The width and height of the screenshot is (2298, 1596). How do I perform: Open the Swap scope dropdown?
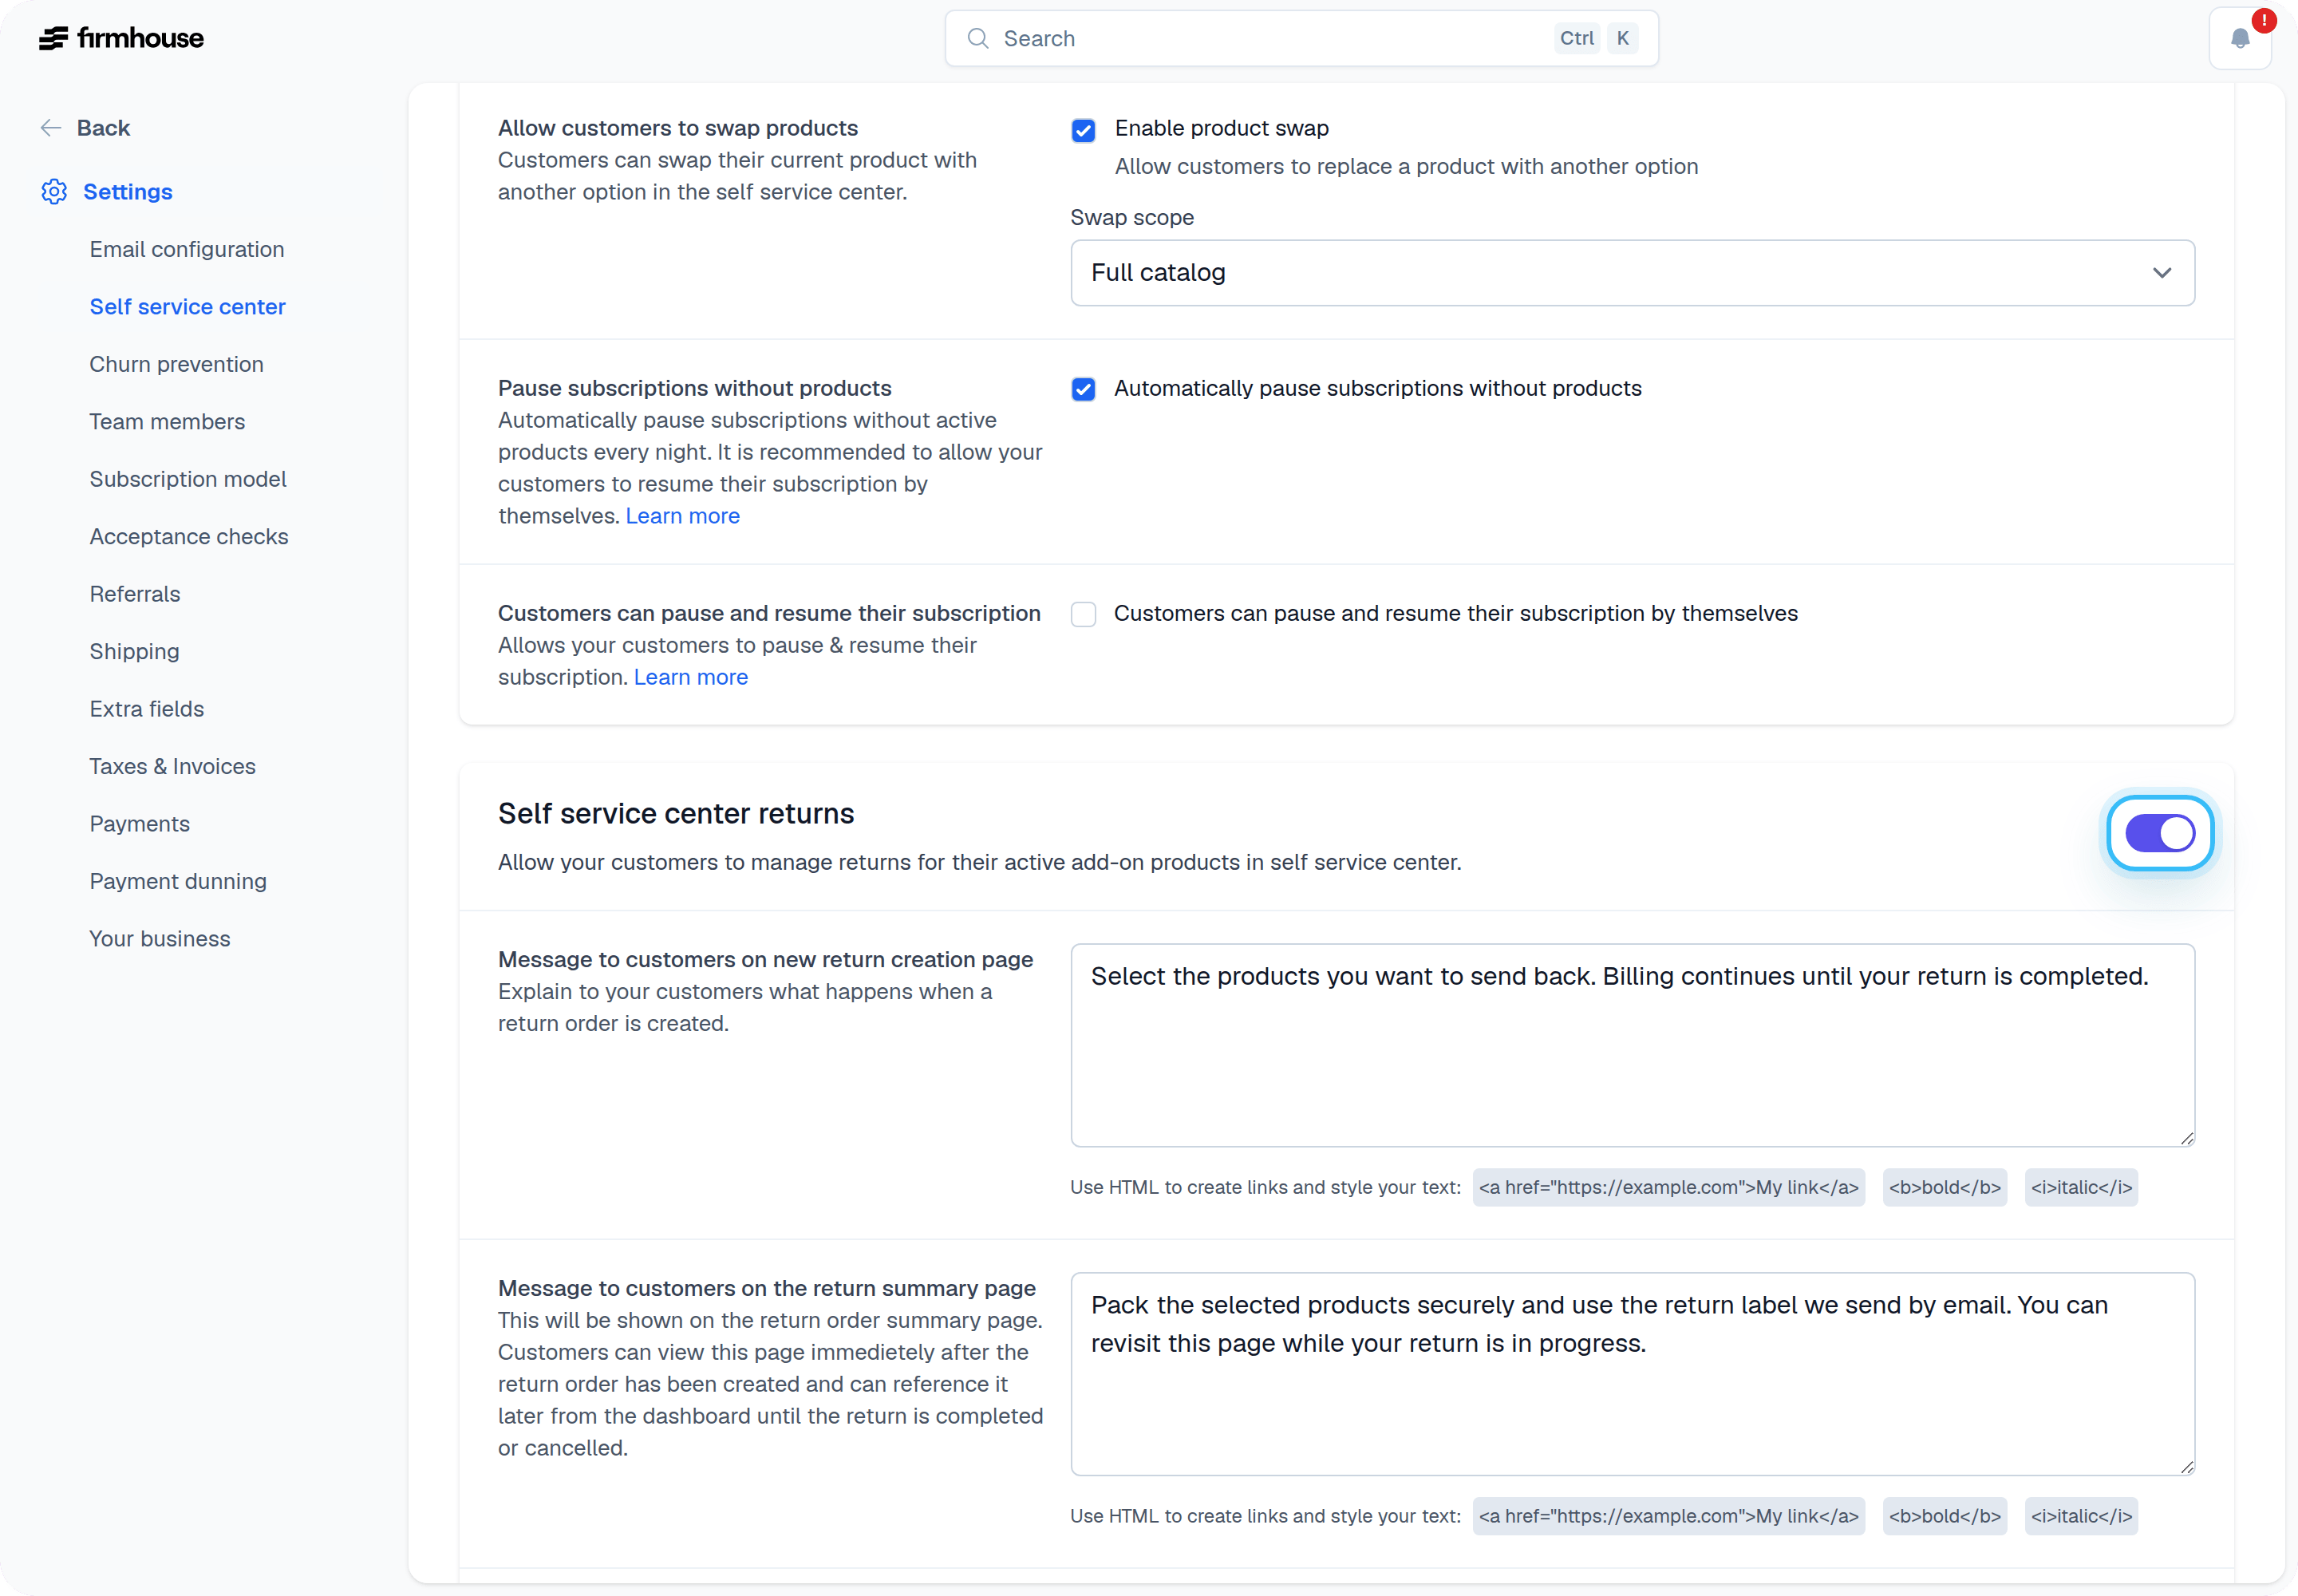(x=1632, y=273)
